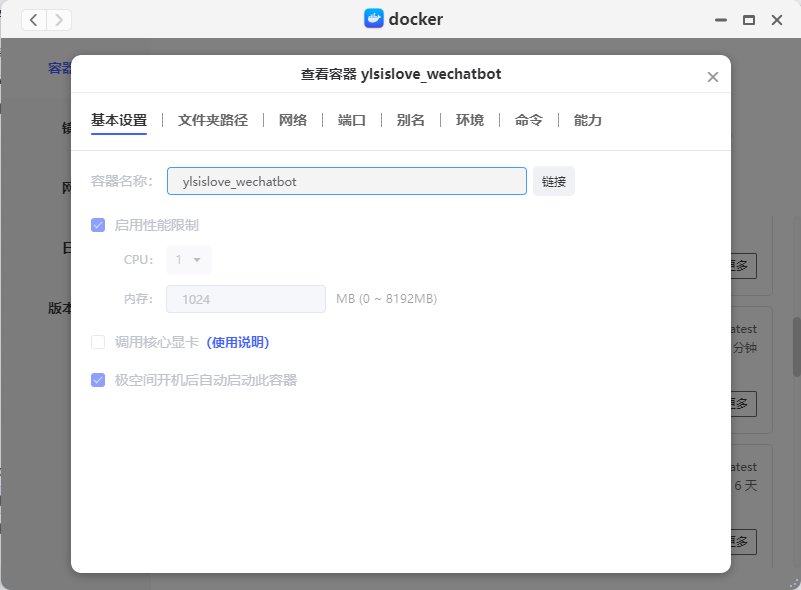Open the 使用说明 link
The height and width of the screenshot is (590, 801).
(238, 342)
